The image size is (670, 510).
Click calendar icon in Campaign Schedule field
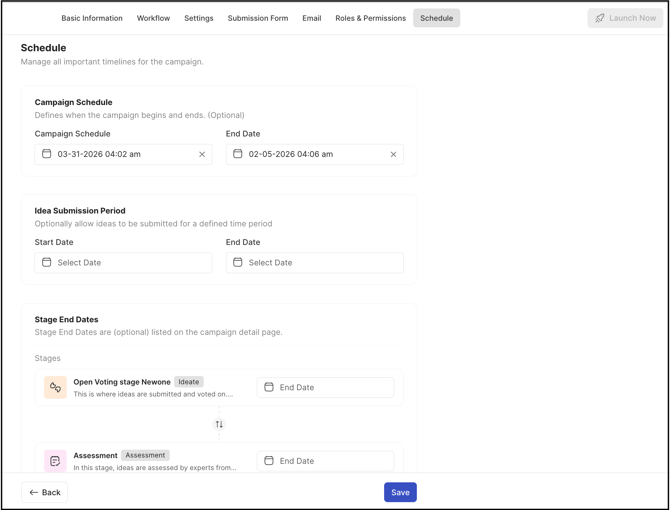click(46, 154)
